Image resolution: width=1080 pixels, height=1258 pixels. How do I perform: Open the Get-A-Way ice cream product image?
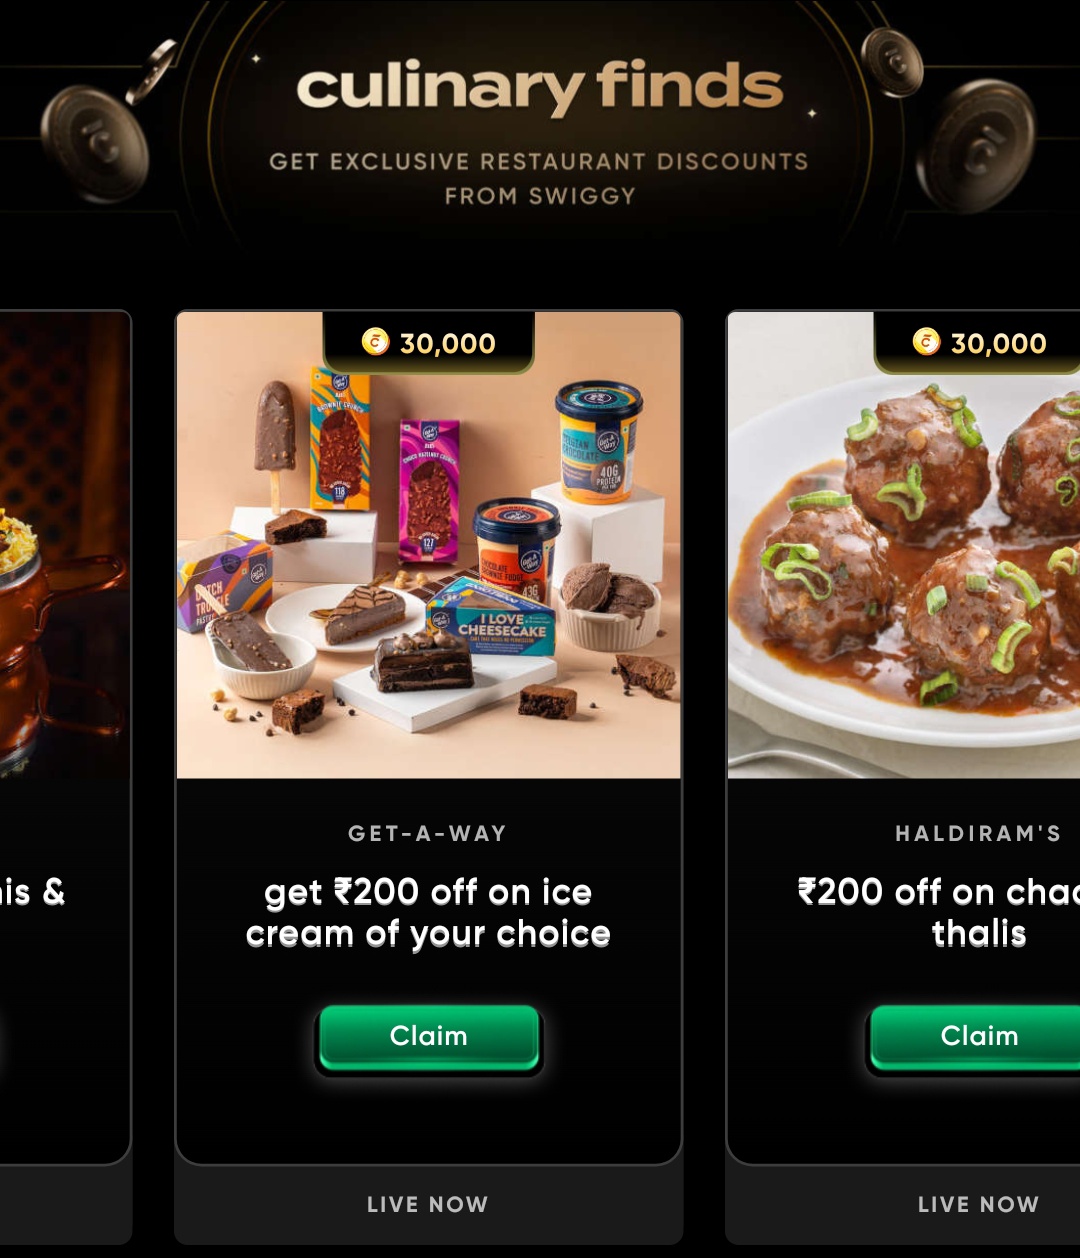click(x=429, y=545)
